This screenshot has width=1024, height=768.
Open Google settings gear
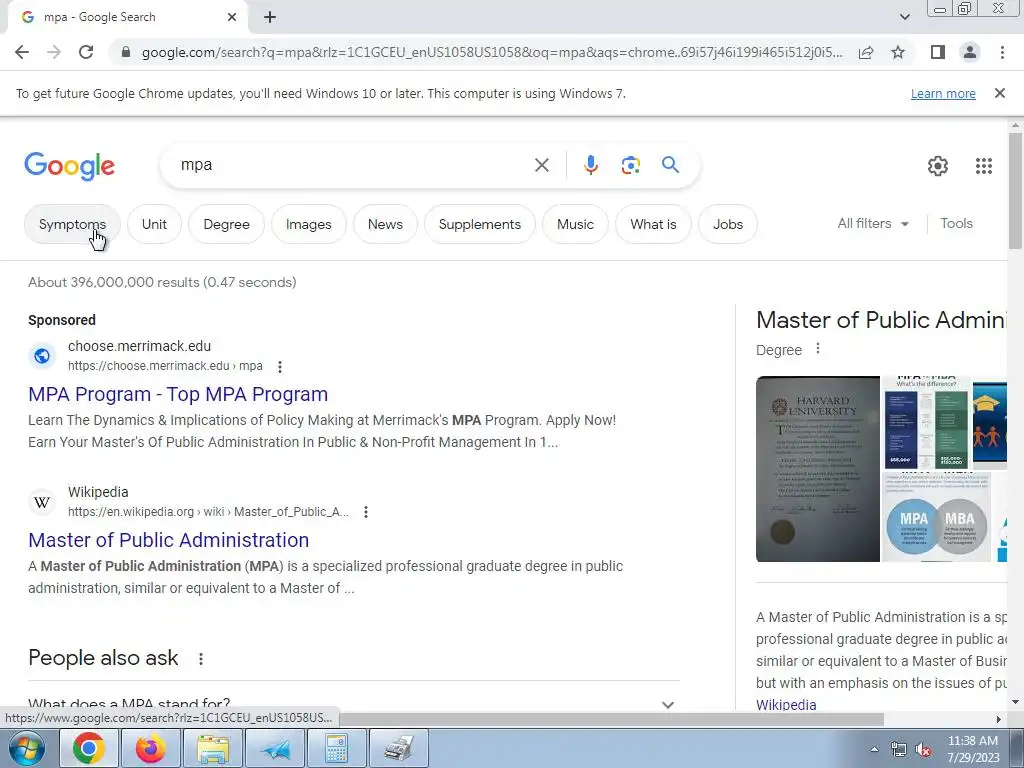pyautogui.click(x=938, y=166)
